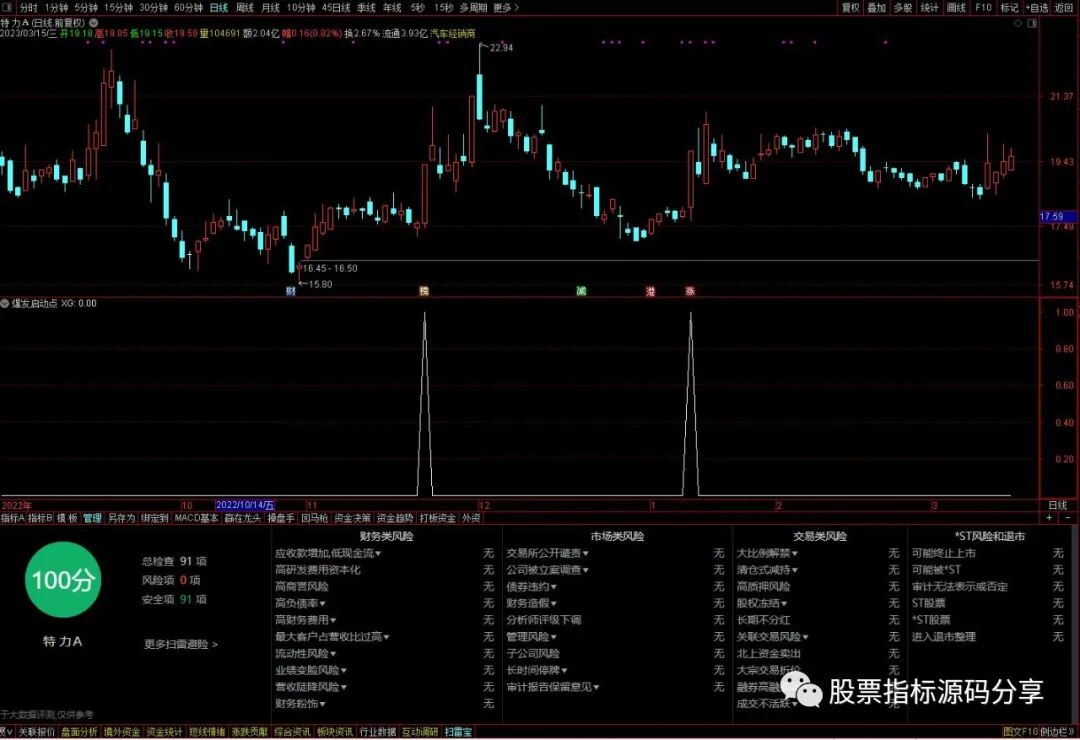The image size is (1080, 740).
Task: Expand 应收款增加,低现金流 risk item
Action: click(328, 553)
